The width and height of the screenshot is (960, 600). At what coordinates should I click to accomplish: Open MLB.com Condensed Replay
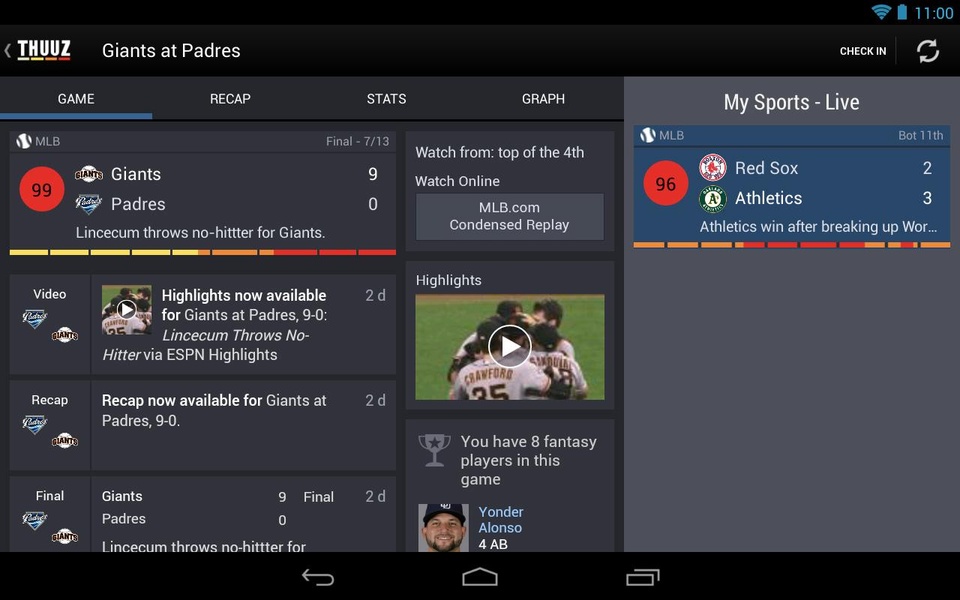coord(509,217)
